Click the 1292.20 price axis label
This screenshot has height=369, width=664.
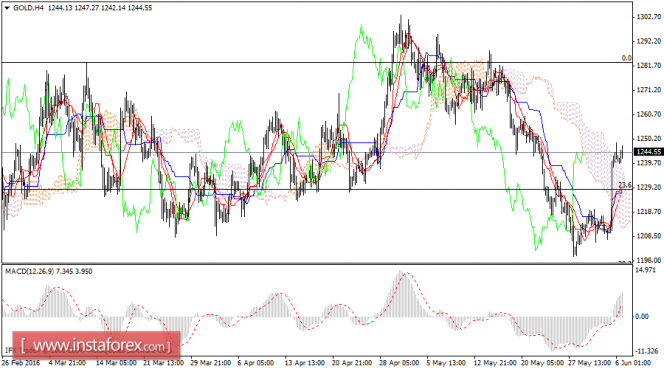pos(648,41)
